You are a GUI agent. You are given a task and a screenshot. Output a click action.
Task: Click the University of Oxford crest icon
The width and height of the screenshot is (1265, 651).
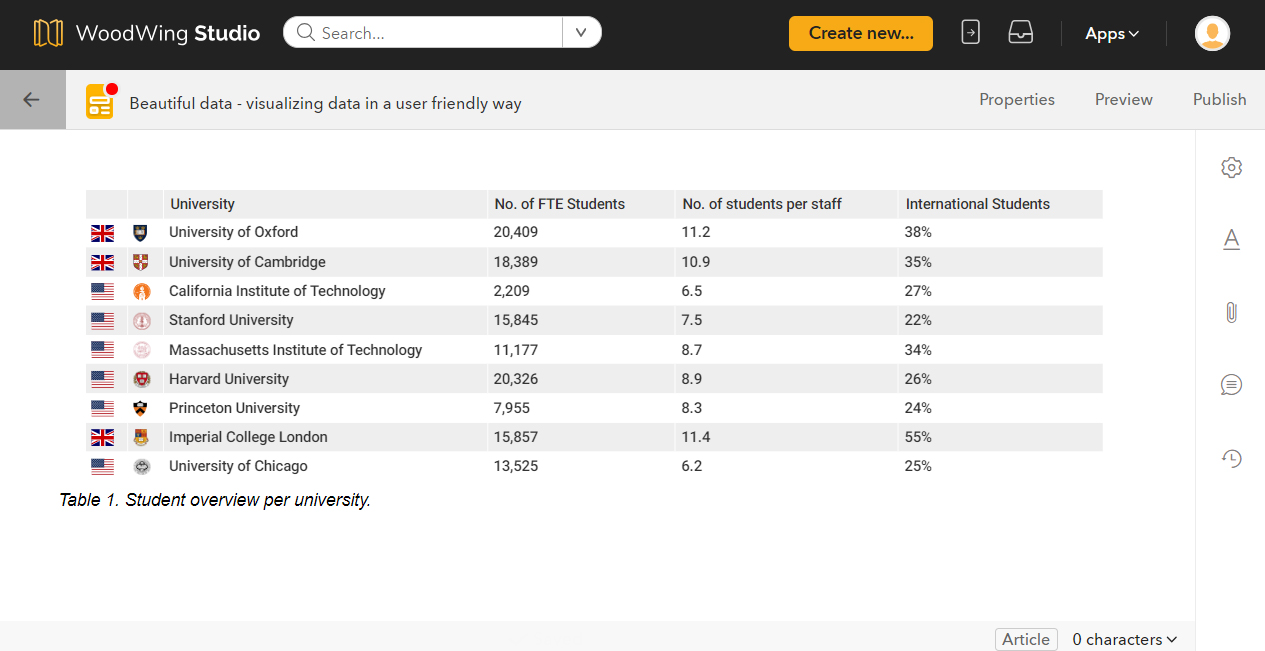tap(140, 232)
